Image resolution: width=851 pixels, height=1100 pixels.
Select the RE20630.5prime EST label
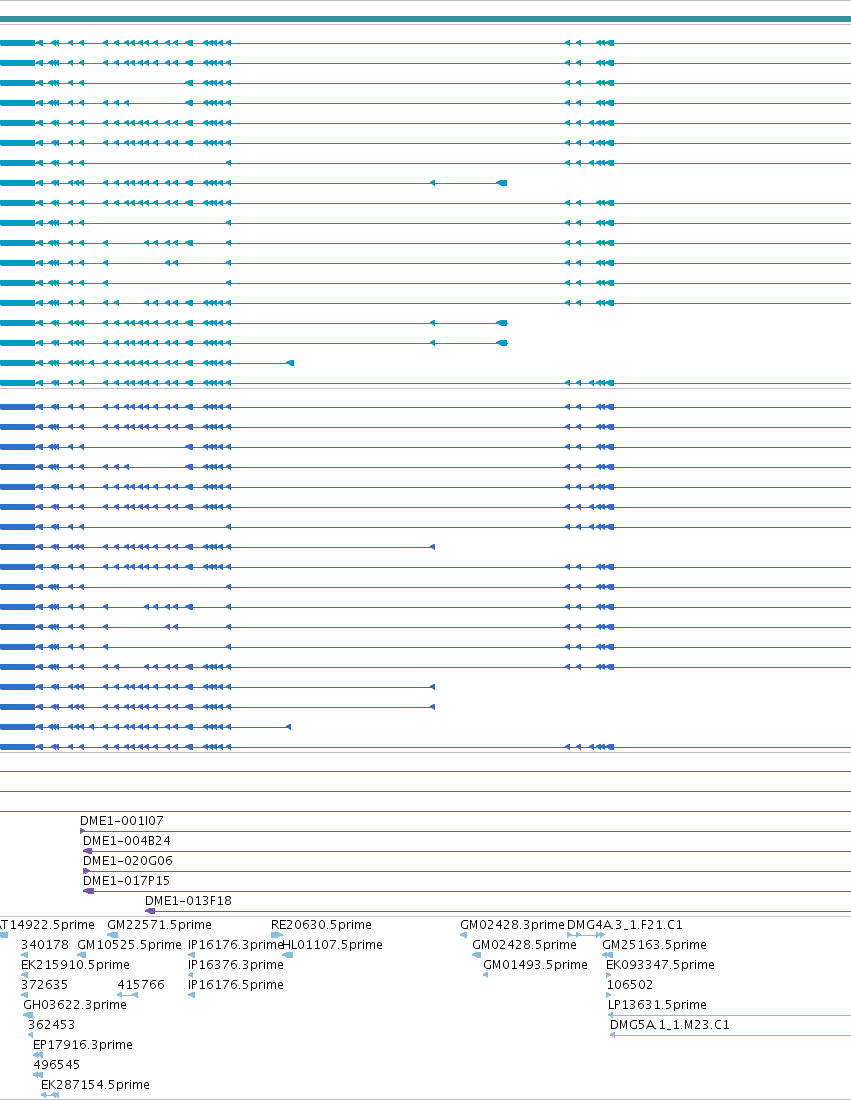(321, 925)
